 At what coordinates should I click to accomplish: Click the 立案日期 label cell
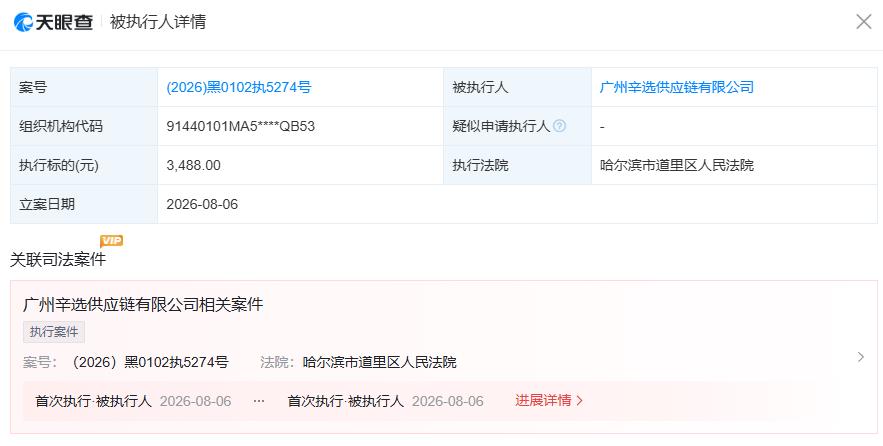point(84,204)
